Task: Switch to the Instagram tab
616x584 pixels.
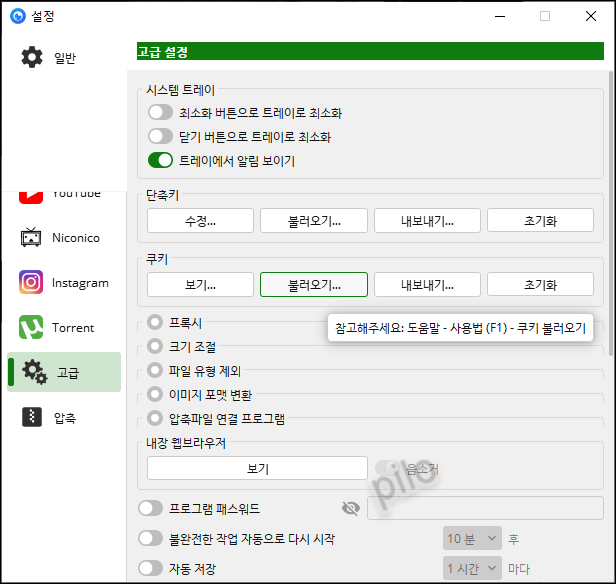Action: coord(64,282)
